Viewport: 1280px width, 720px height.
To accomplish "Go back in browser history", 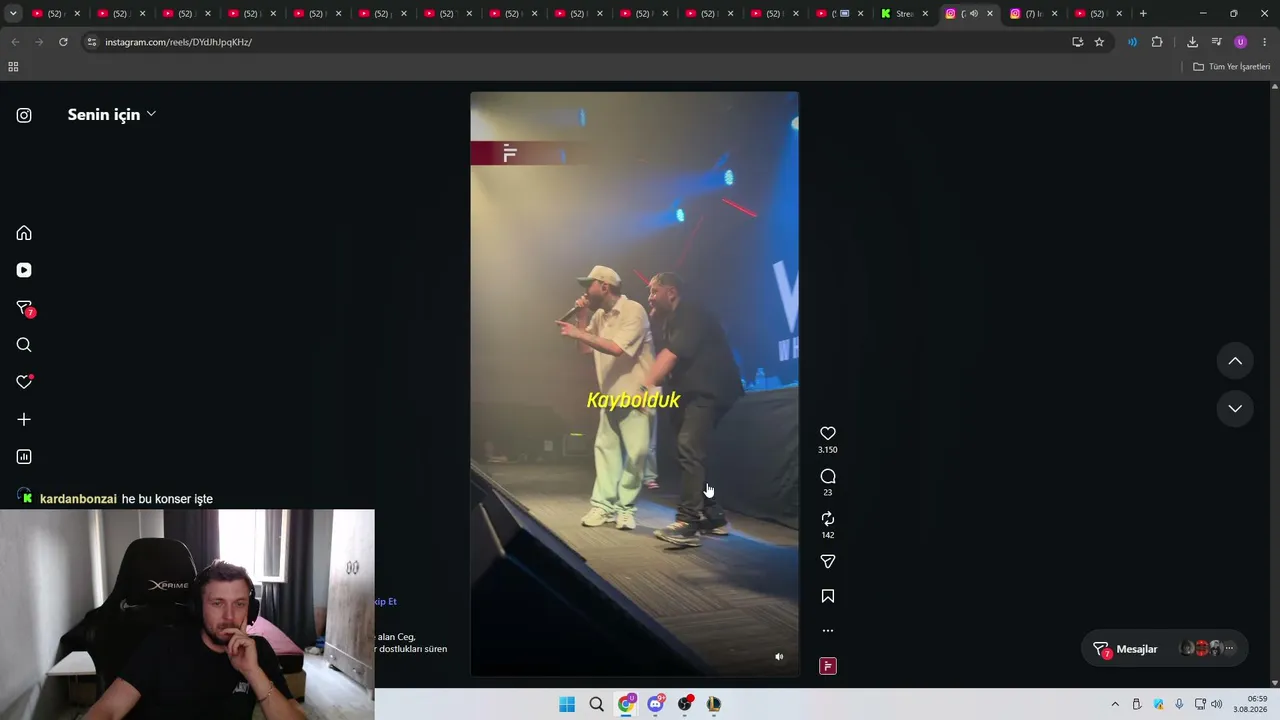I will [x=15, y=42].
